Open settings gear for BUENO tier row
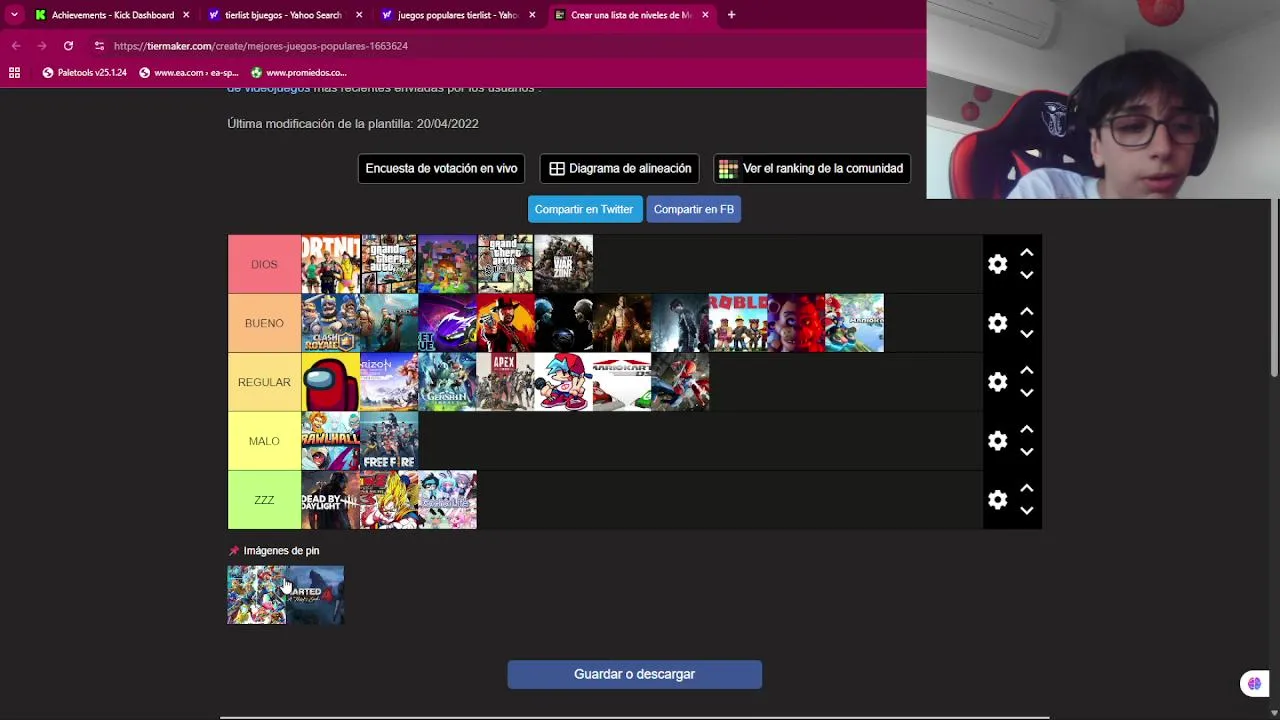The image size is (1280, 720). coord(997,323)
